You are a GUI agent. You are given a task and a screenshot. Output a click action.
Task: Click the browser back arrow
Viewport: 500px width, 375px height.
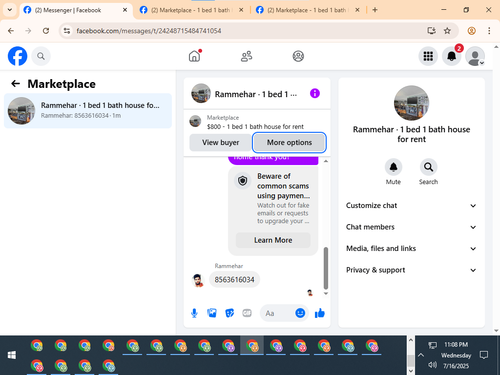(11, 31)
